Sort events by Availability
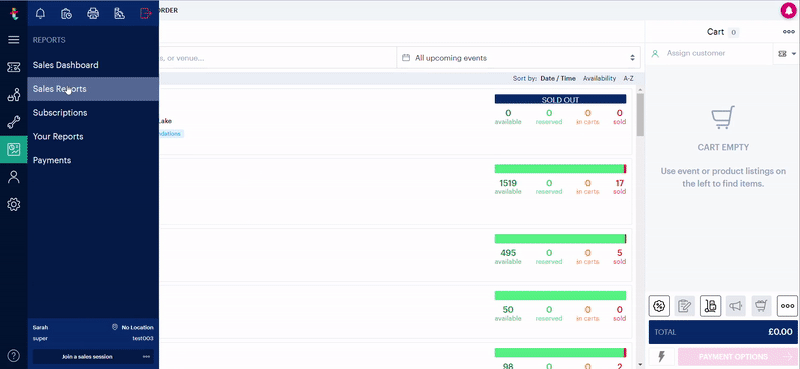 point(599,79)
